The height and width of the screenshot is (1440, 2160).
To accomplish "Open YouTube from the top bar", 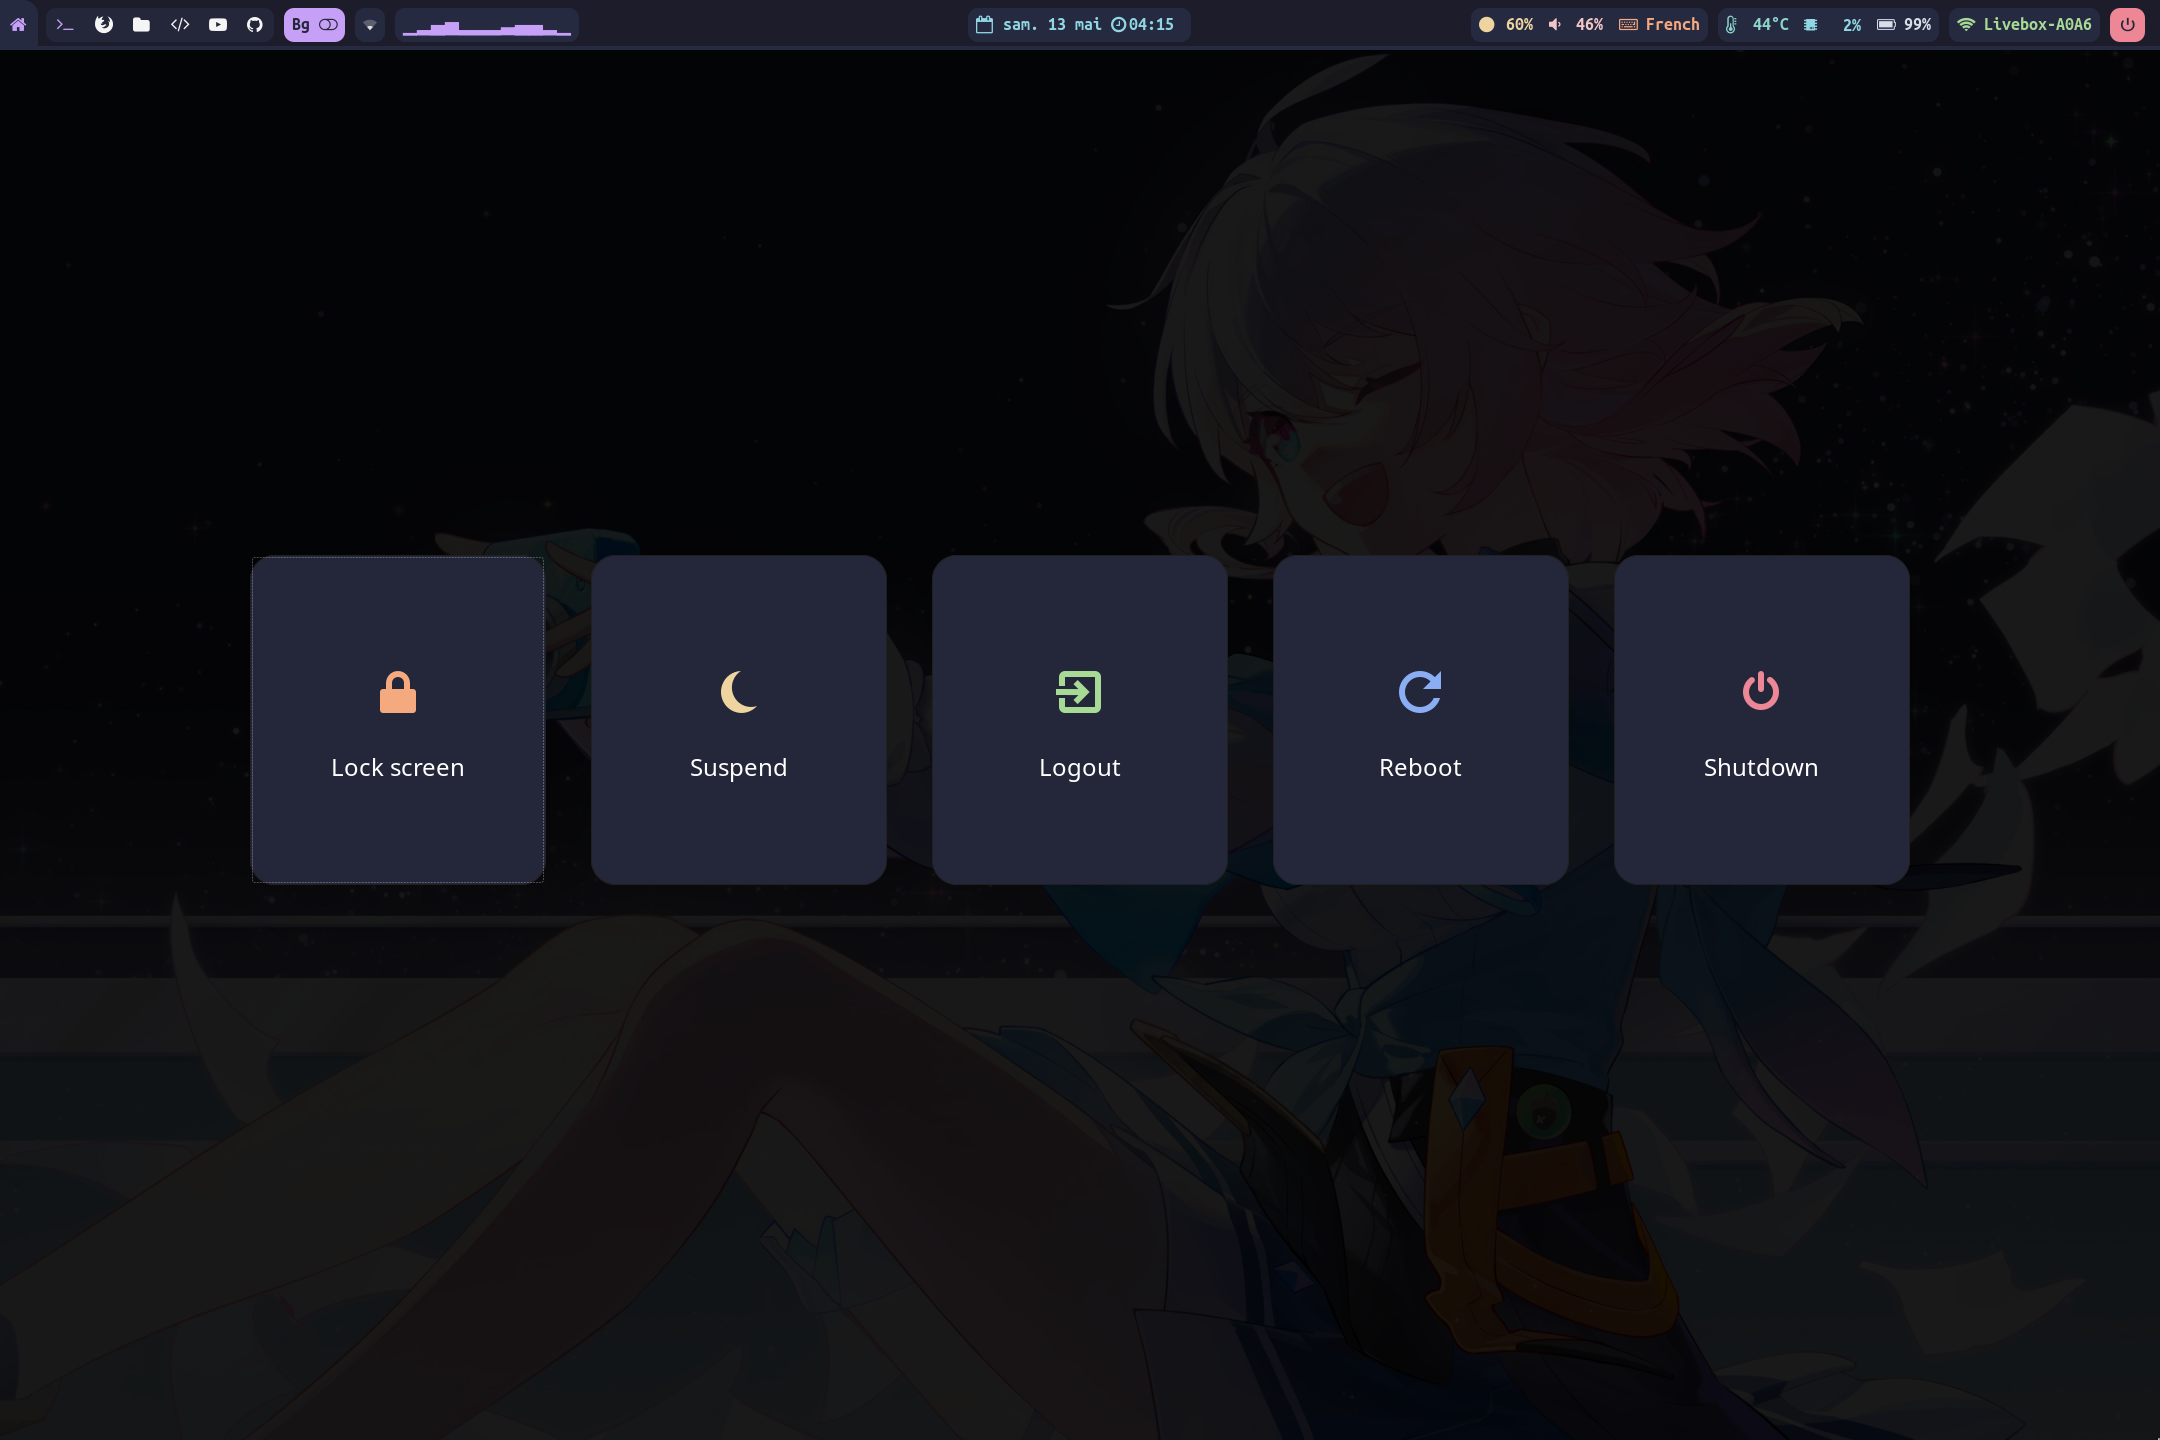I will pyautogui.click(x=218, y=24).
